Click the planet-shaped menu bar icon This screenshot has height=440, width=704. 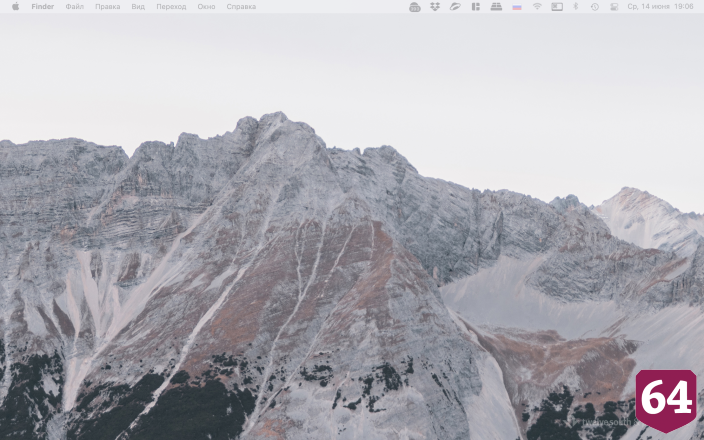[455, 6]
